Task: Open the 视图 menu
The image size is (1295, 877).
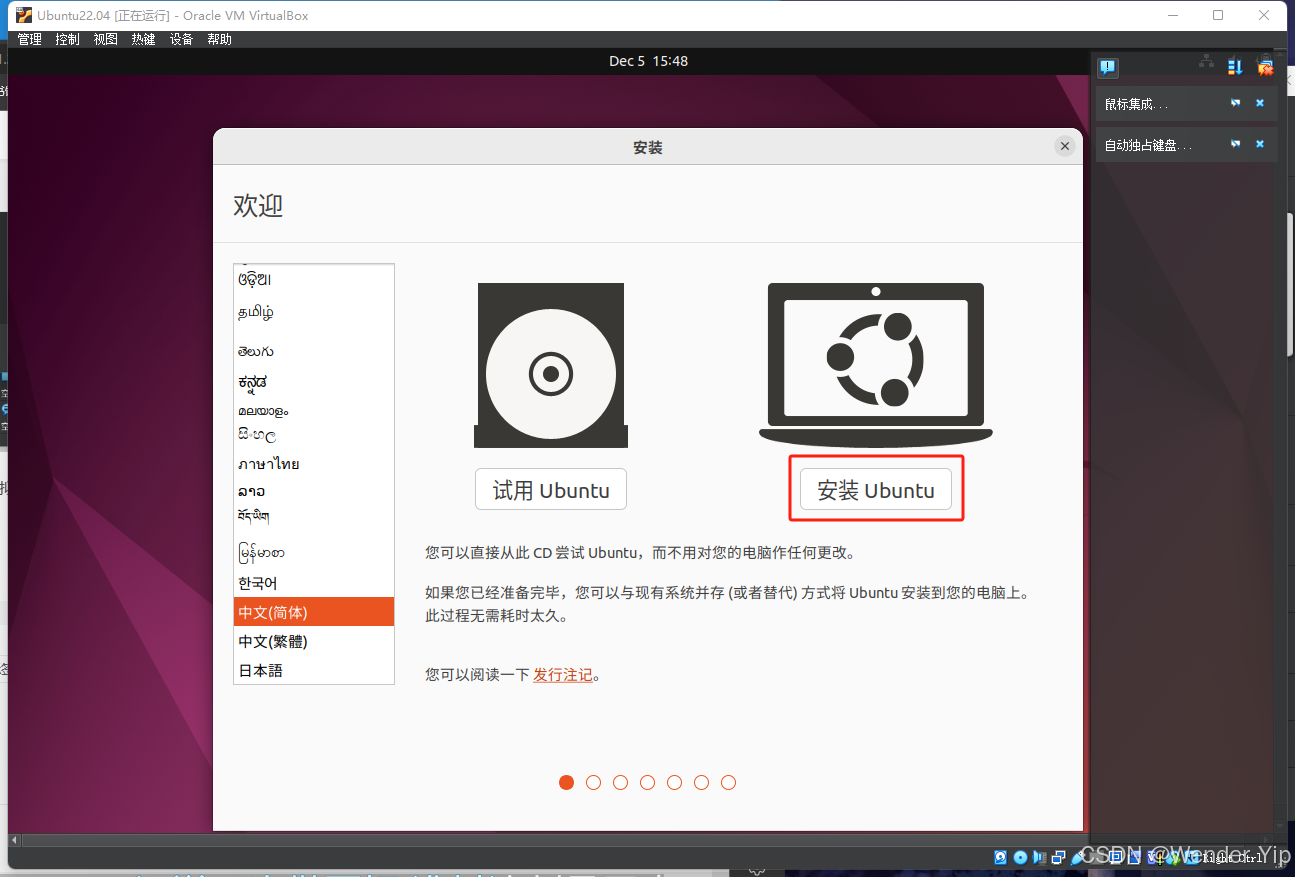Action: 106,39
